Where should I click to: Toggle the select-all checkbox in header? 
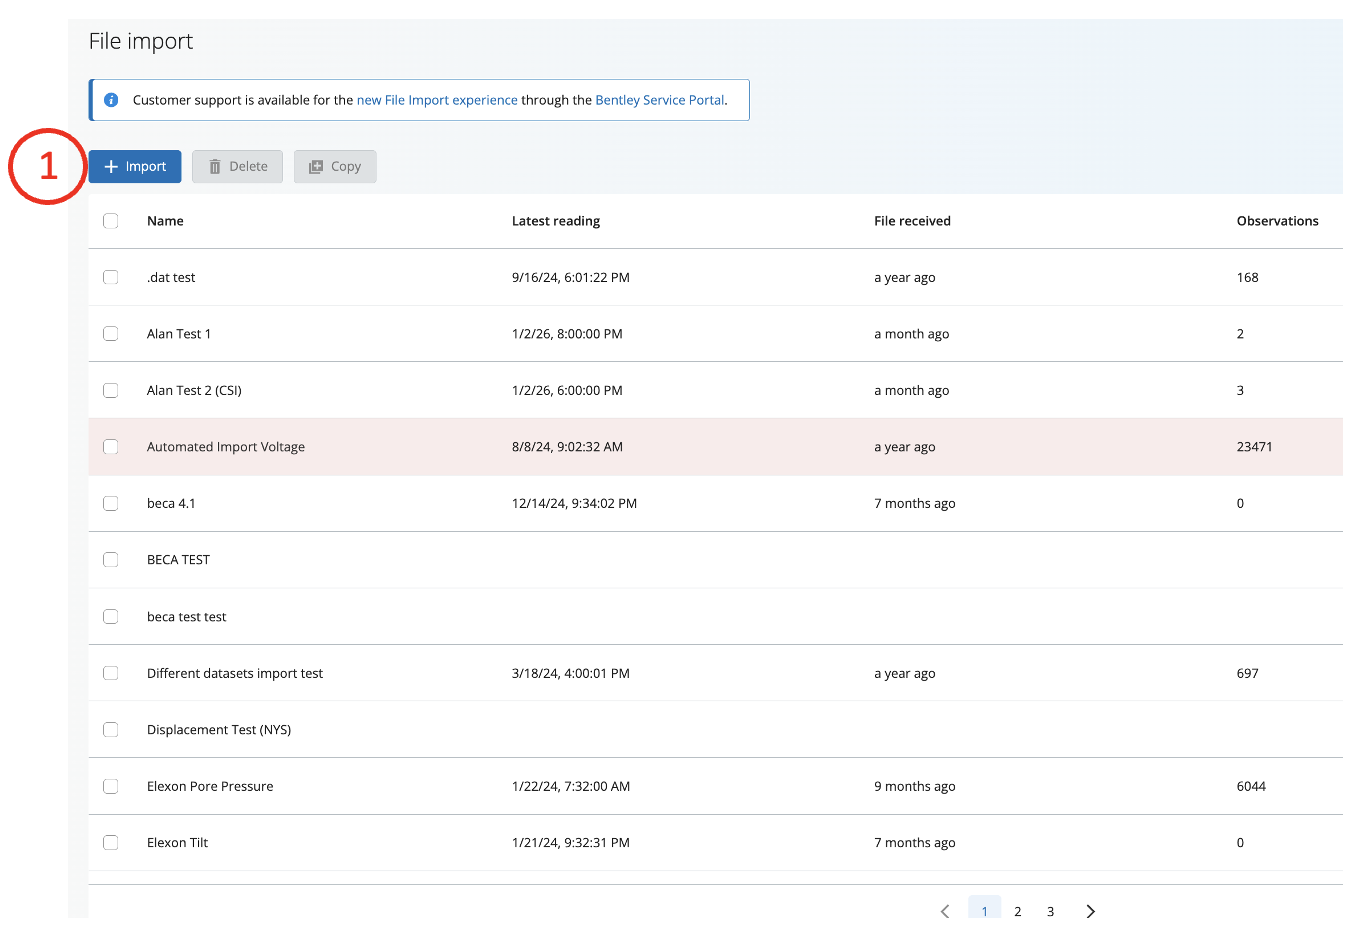pyautogui.click(x=111, y=221)
